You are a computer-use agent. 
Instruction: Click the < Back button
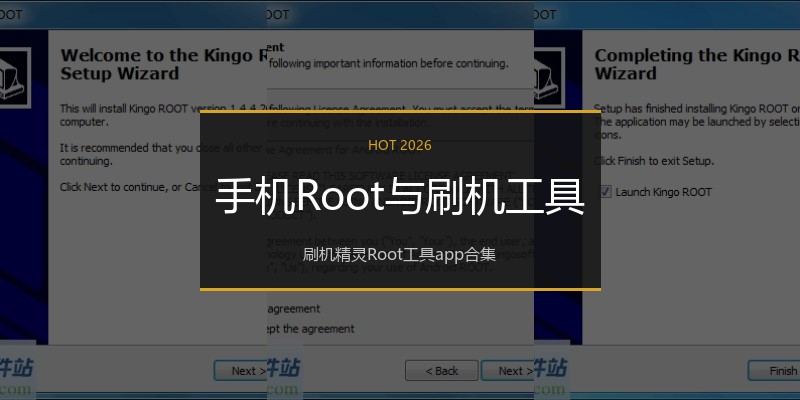442,371
